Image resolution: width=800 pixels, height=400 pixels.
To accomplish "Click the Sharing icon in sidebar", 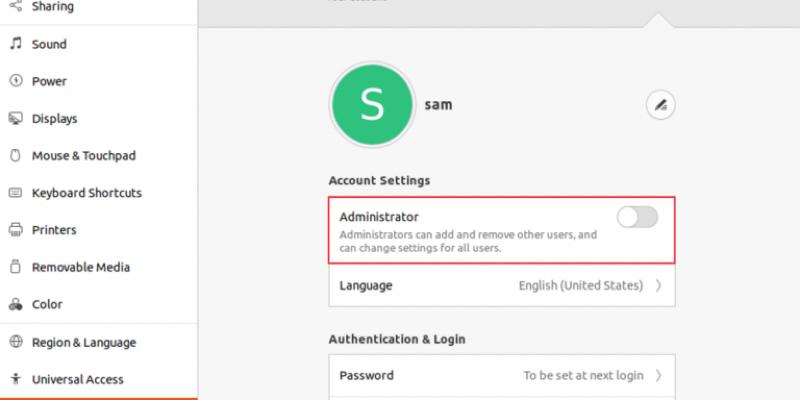I will (x=15, y=6).
